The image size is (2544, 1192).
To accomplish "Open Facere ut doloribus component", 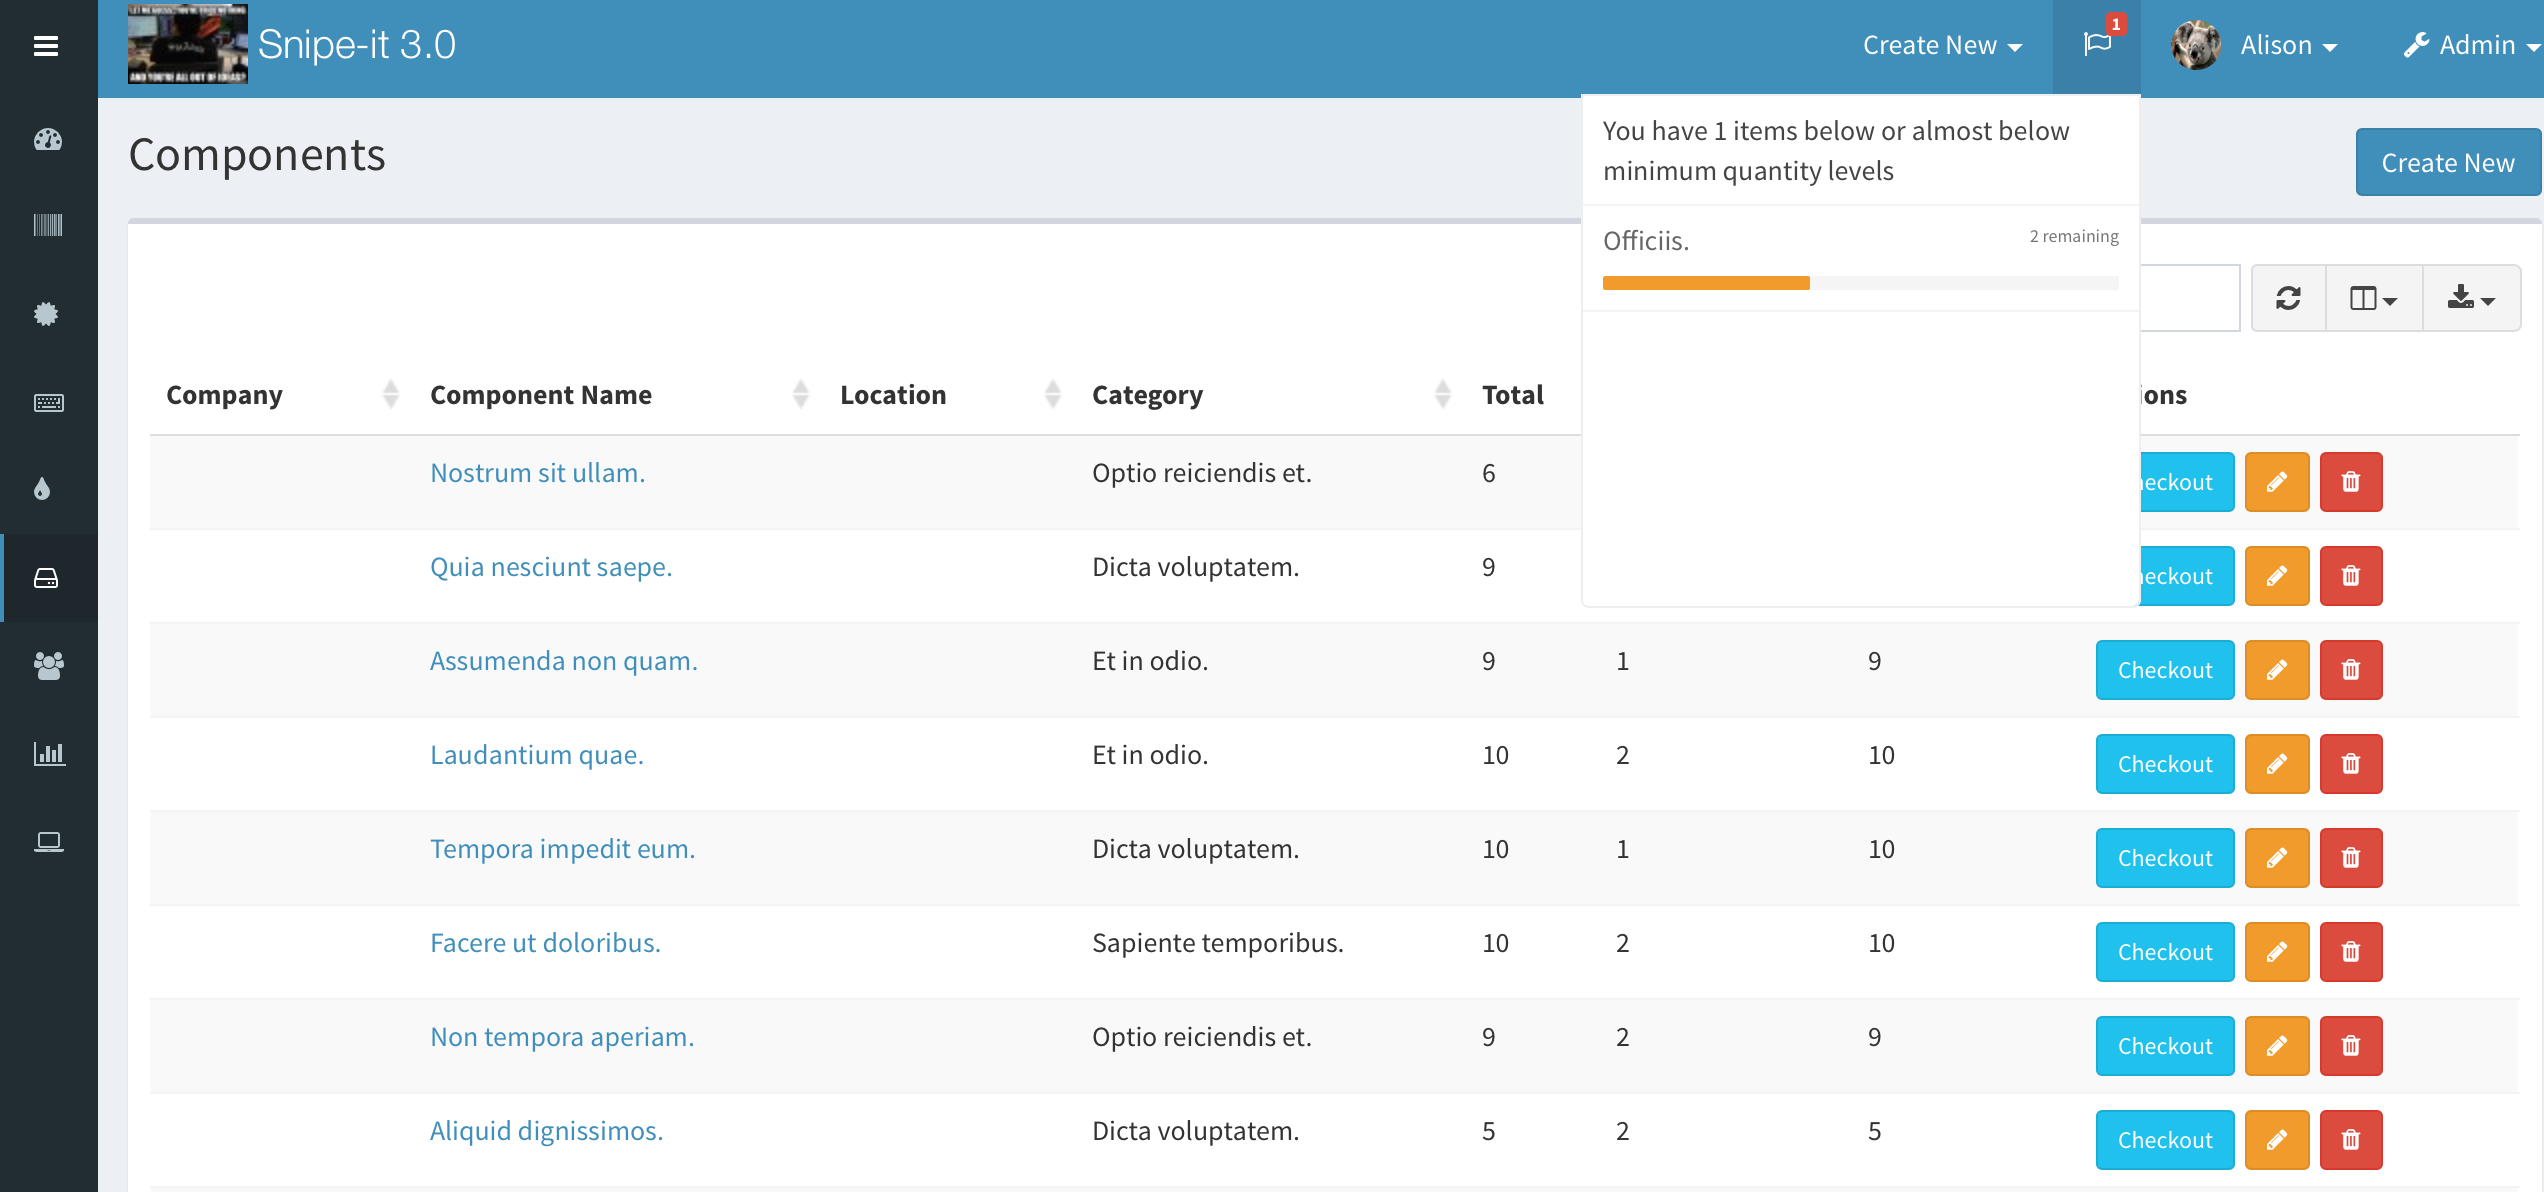I will click(545, 943).
